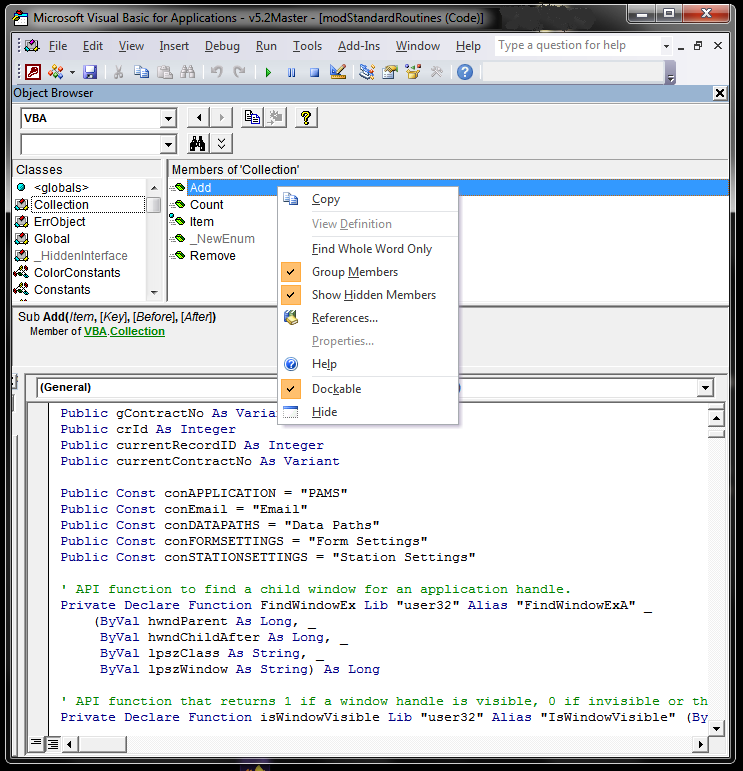This screenshot has width=743, height=771.
Task: Click the yellow Help icon in the Object Browser
Action: tap(306, 118)
